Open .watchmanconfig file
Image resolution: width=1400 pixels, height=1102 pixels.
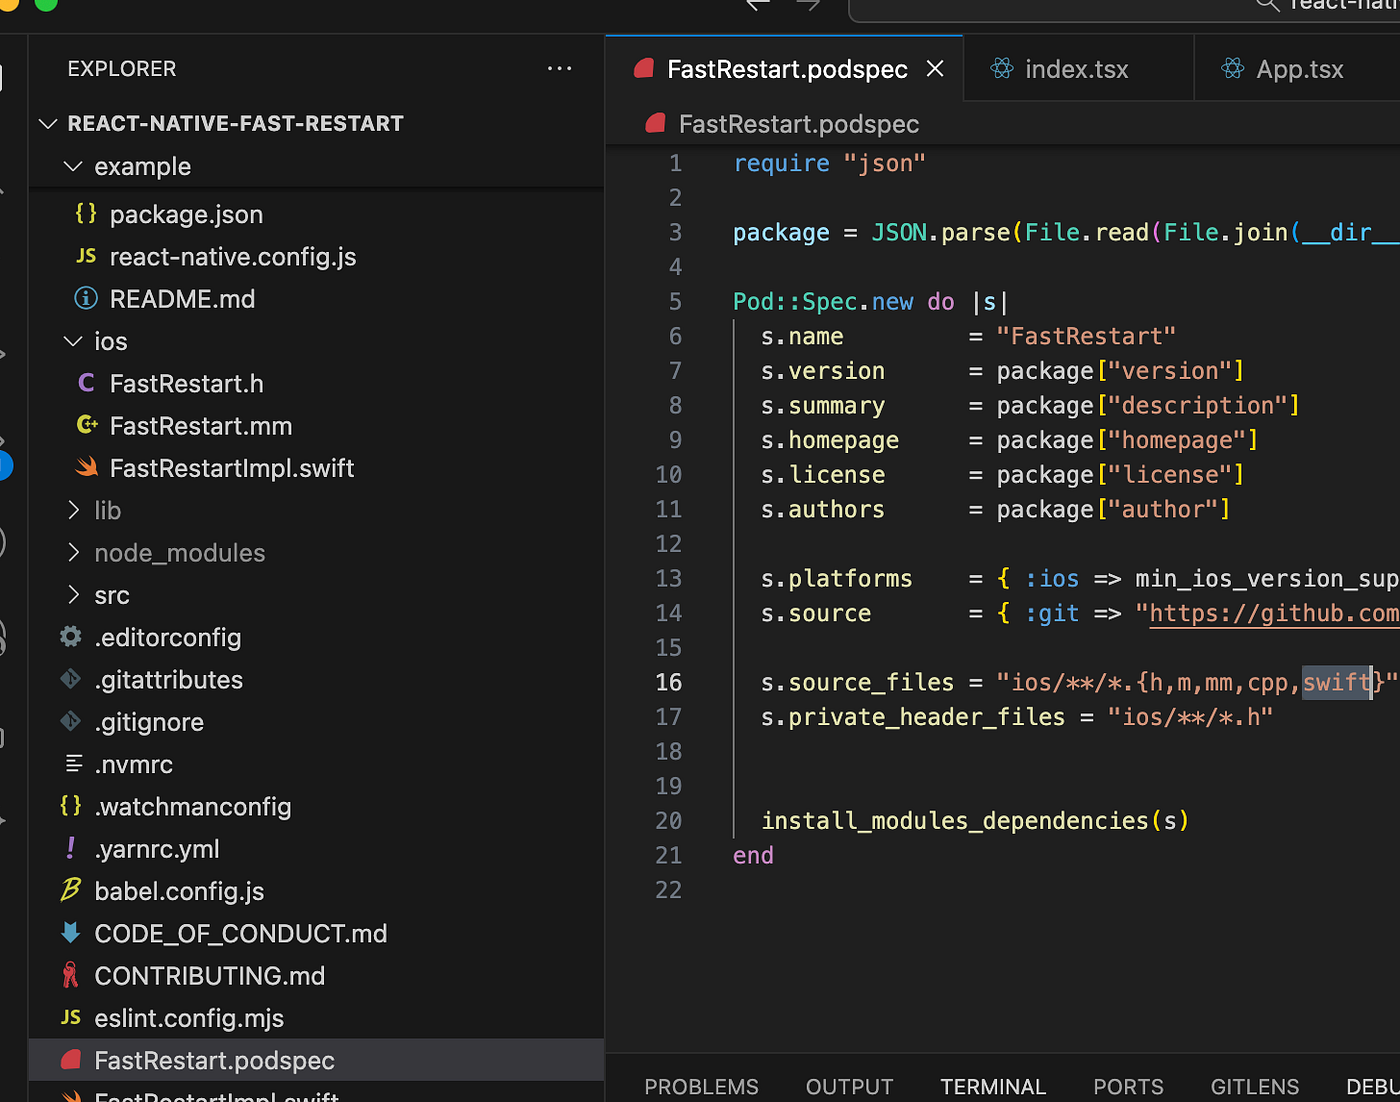[315, 806]
